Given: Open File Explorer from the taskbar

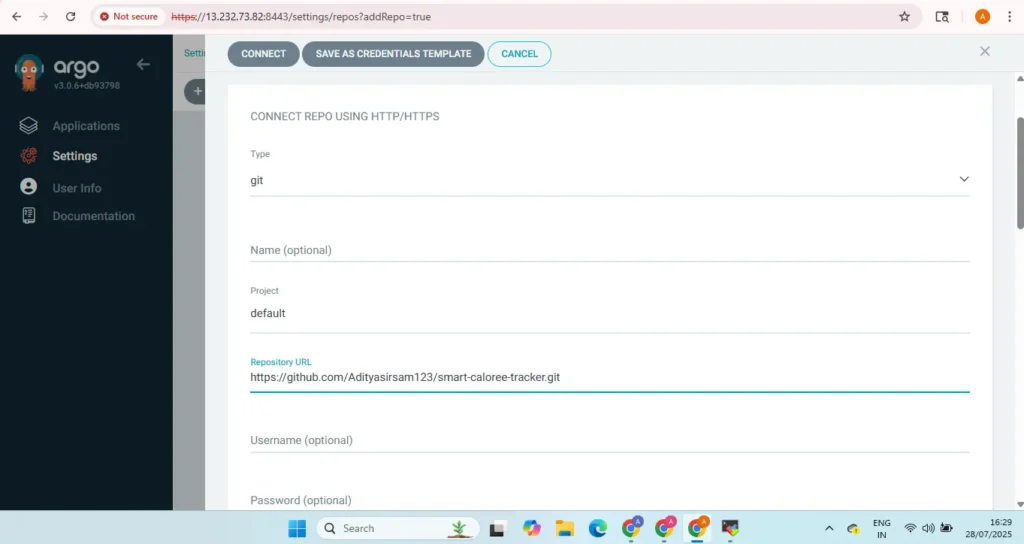Looking at the screenshot, I should [x=564, y=528].
